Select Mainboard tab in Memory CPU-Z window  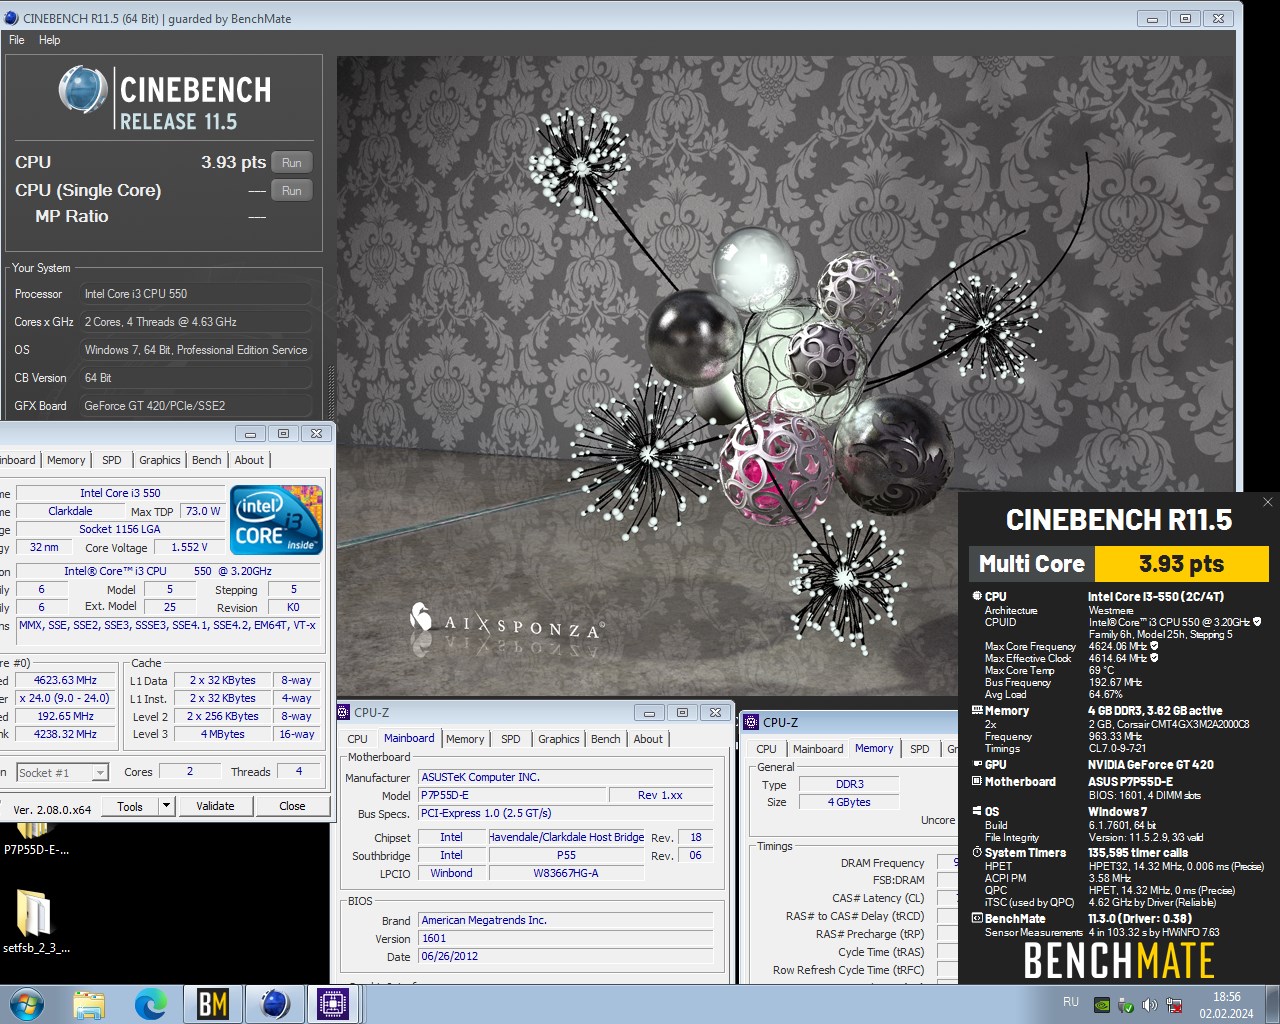point(818,749)
